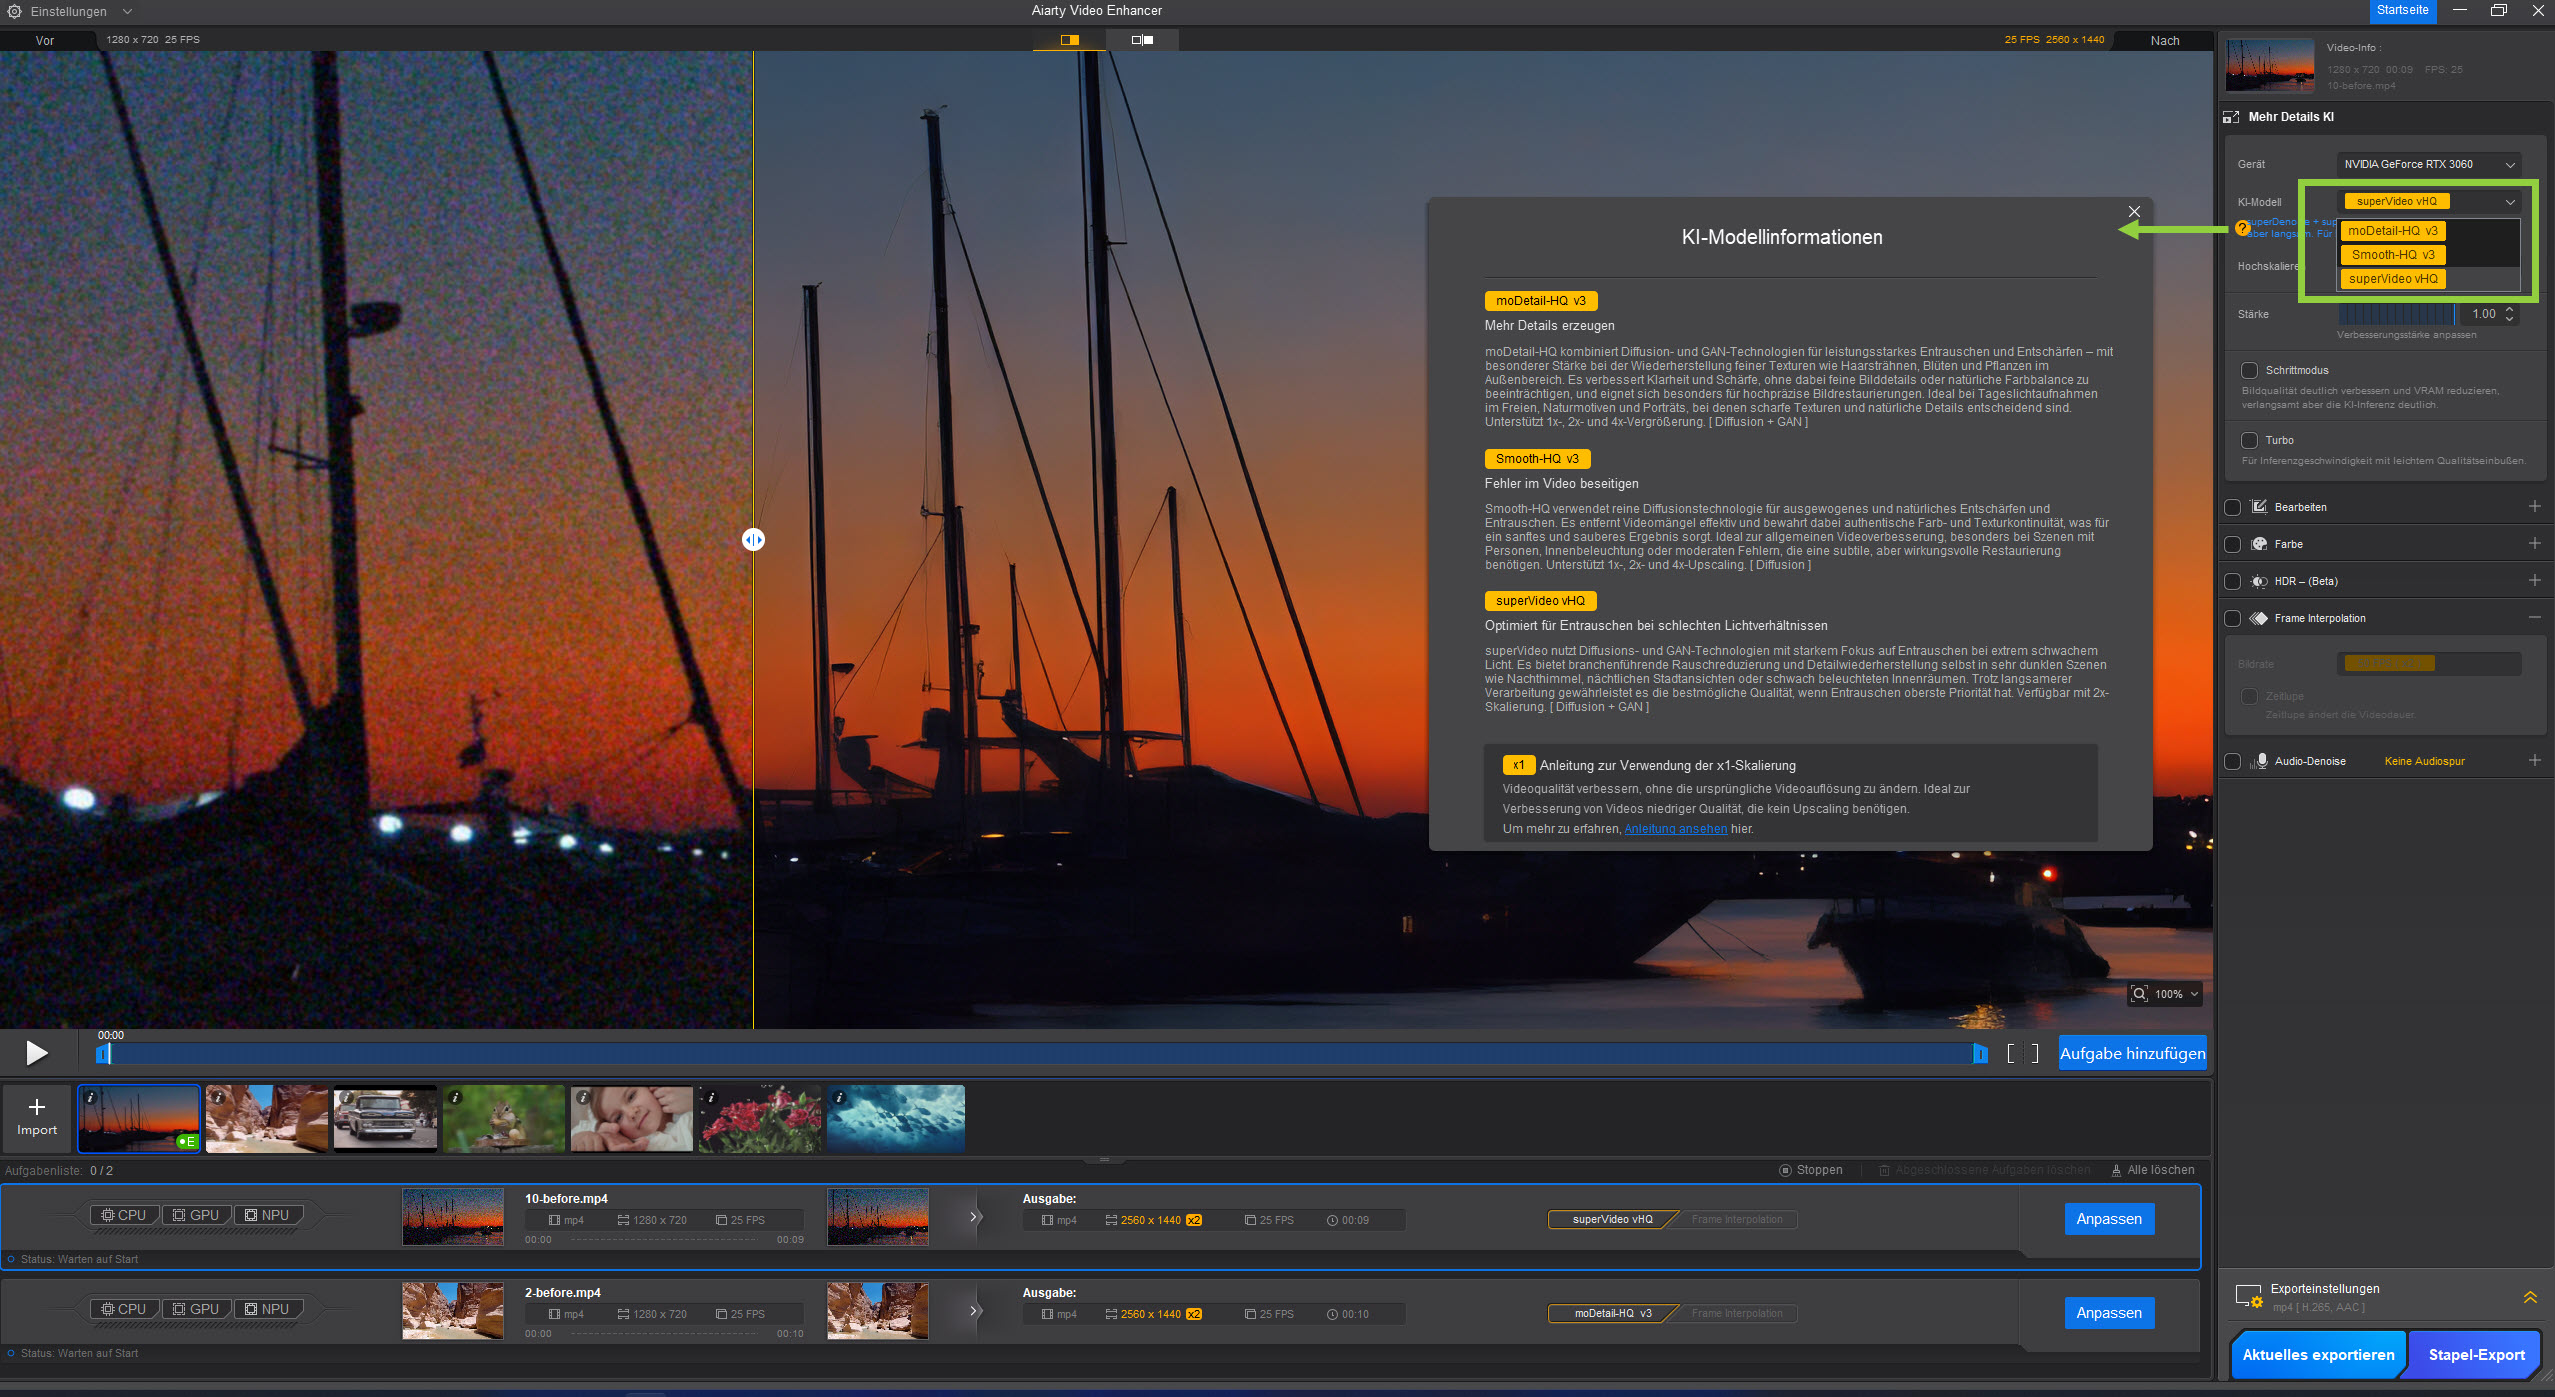Image resolution: width=2555 pixels, height=1397 pixels.
Task: Click the preview split divider handle
Action: [753, 540]
